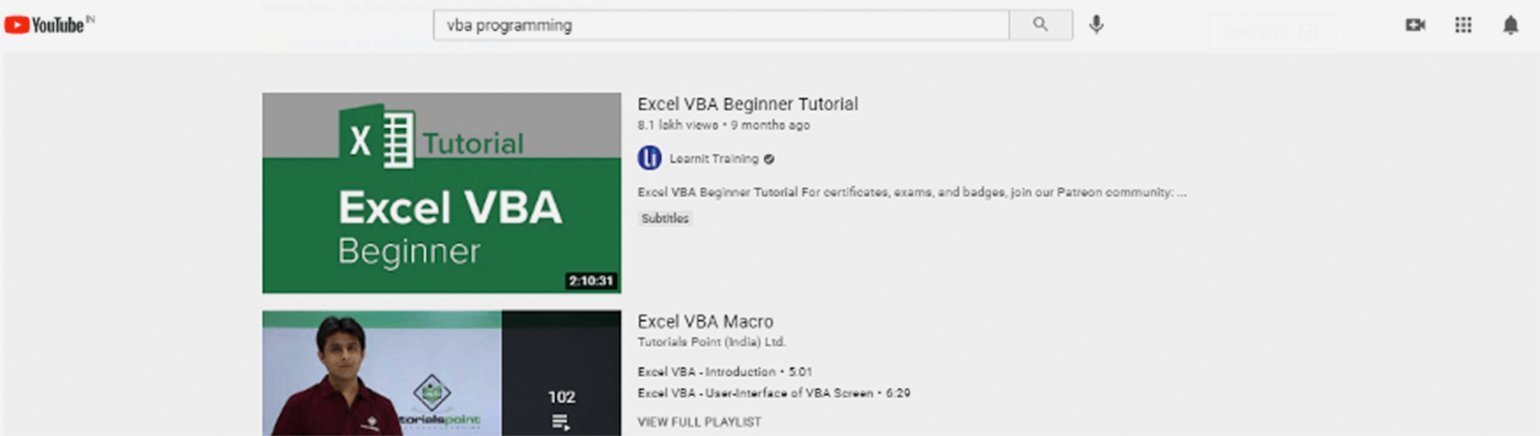This screenshot has width=1540, height=436.
Task: Click the verified badge beside Learnit Training
Action: (x=769, y=158)
